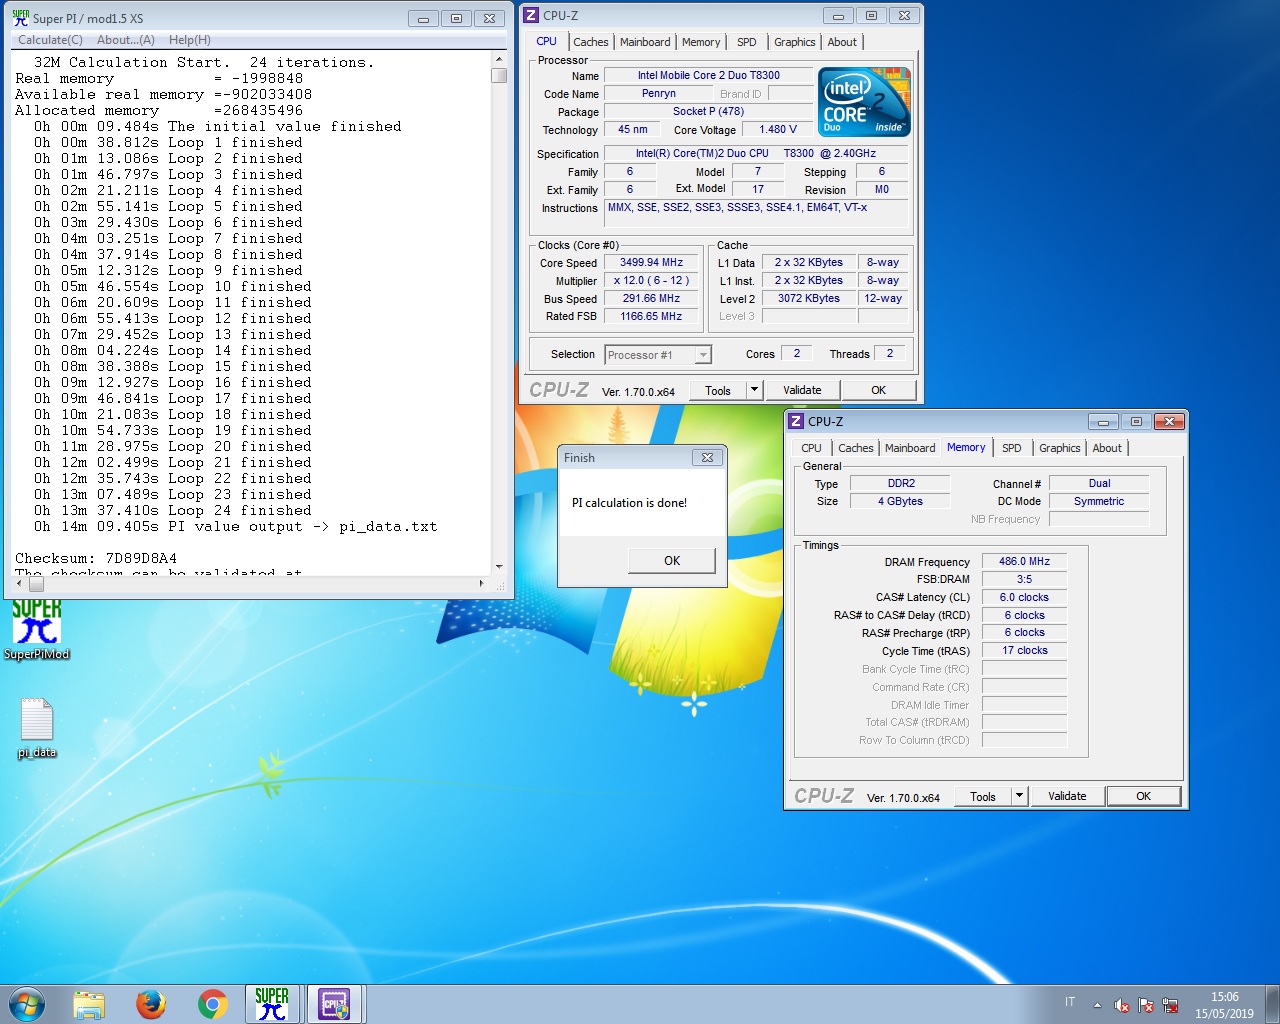This screenshot has width=1280, height=1024.
Task: Click OK in lower CPU-Z window
Action: (x=1143, y=797)
